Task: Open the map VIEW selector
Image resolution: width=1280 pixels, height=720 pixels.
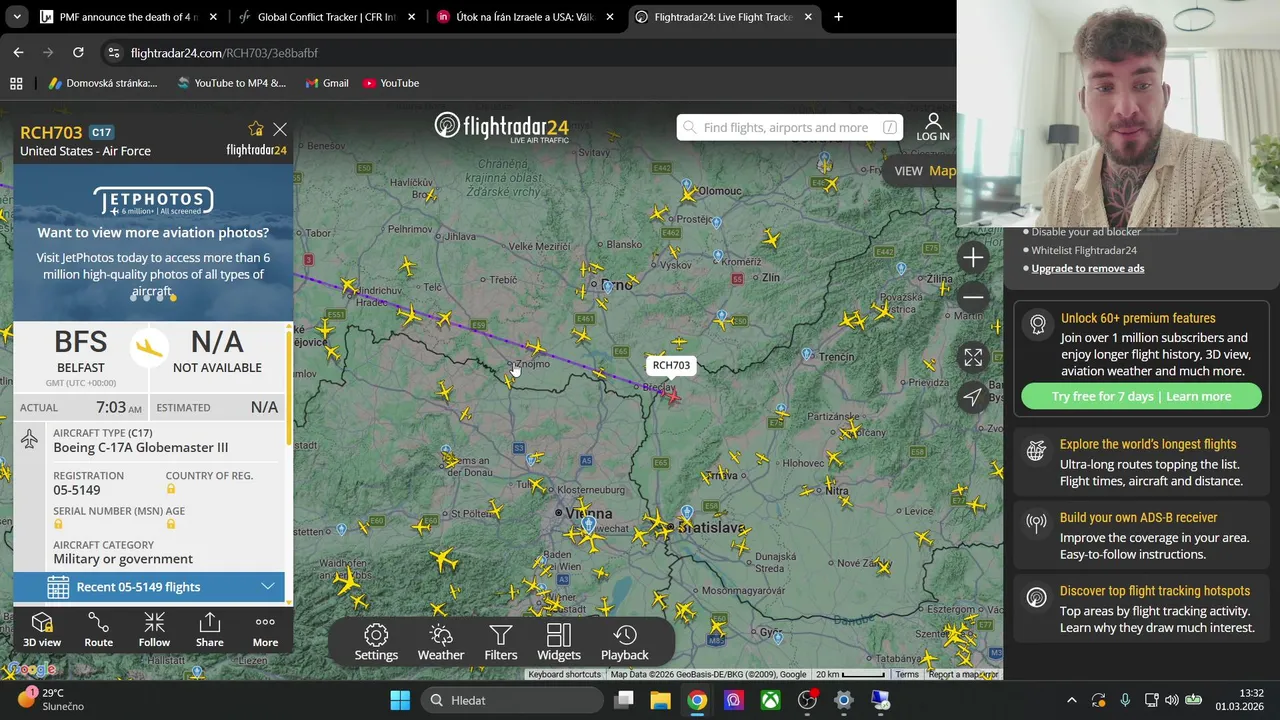Action: (925, 171)
